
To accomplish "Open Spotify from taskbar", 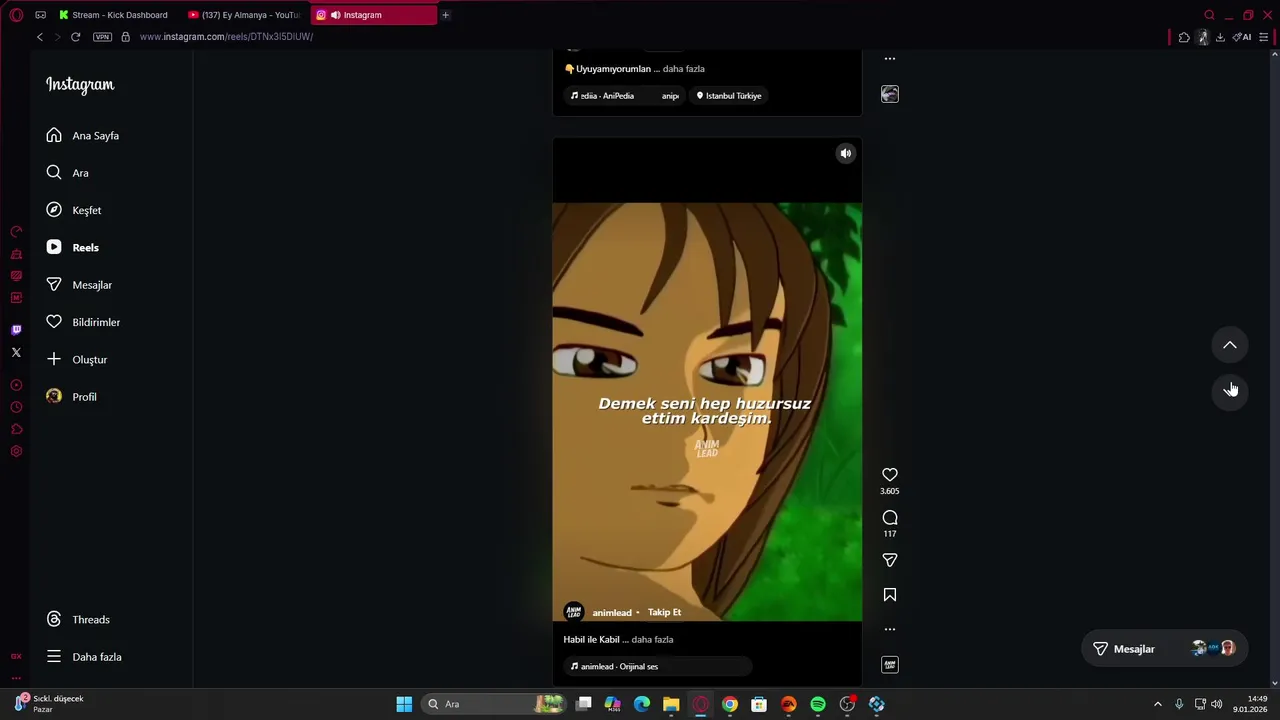I will pyautogui.click(x=818, y=704).
